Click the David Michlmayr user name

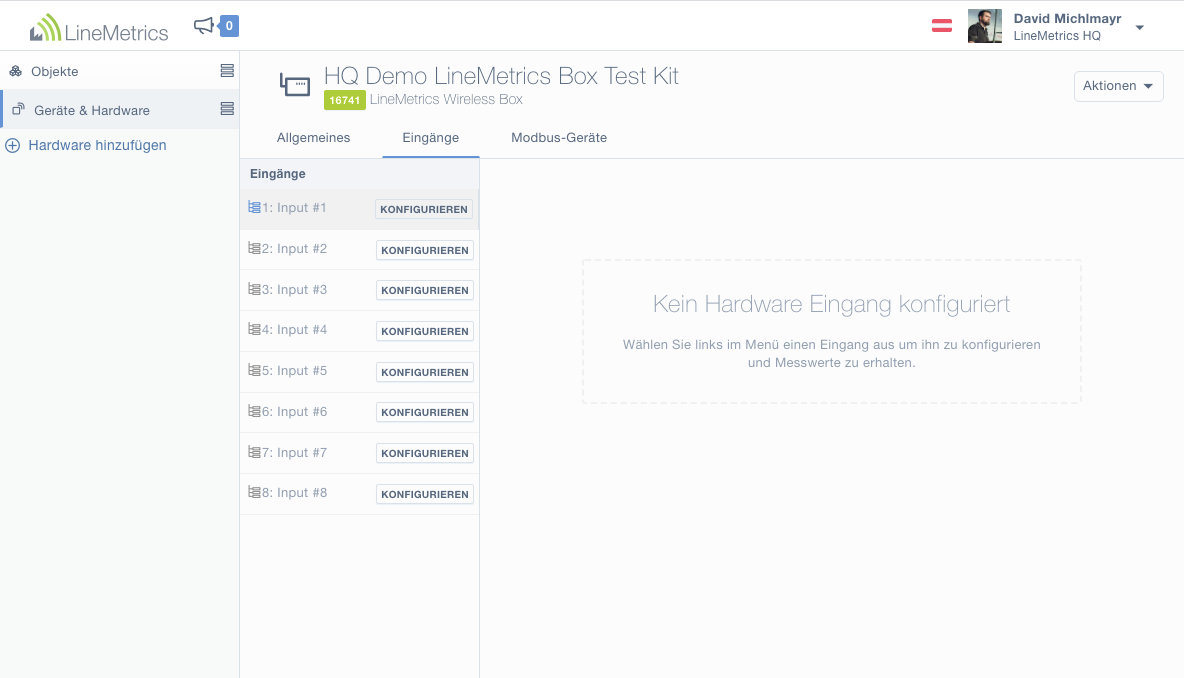1067,18
